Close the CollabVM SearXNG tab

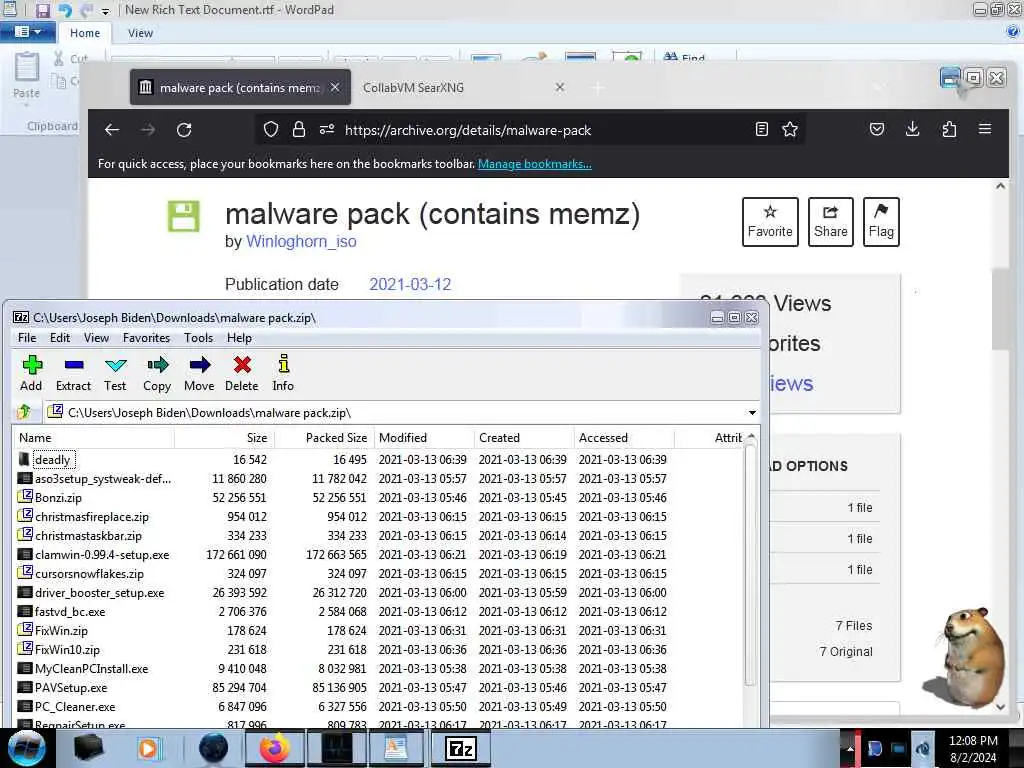tap(560, 87)
